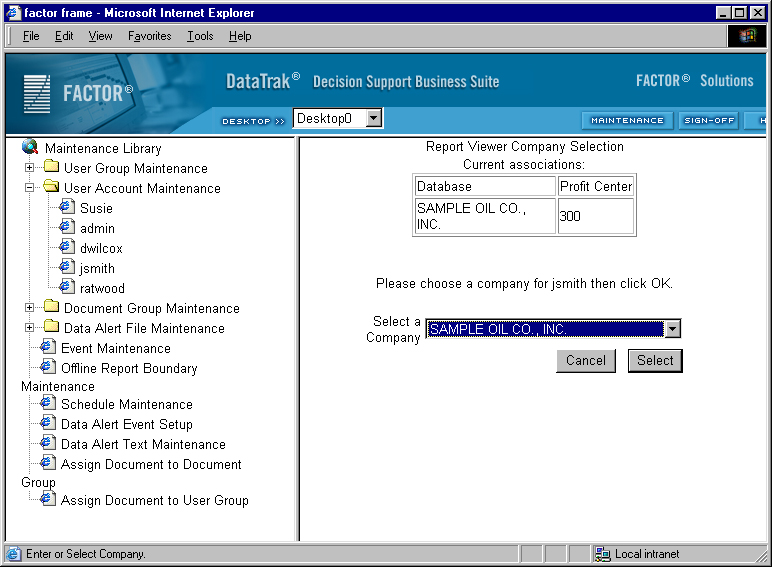772x567 pixels.
Task: Click the Sign-Off header button
Action: pyautogui.click(x=709, y=120)
